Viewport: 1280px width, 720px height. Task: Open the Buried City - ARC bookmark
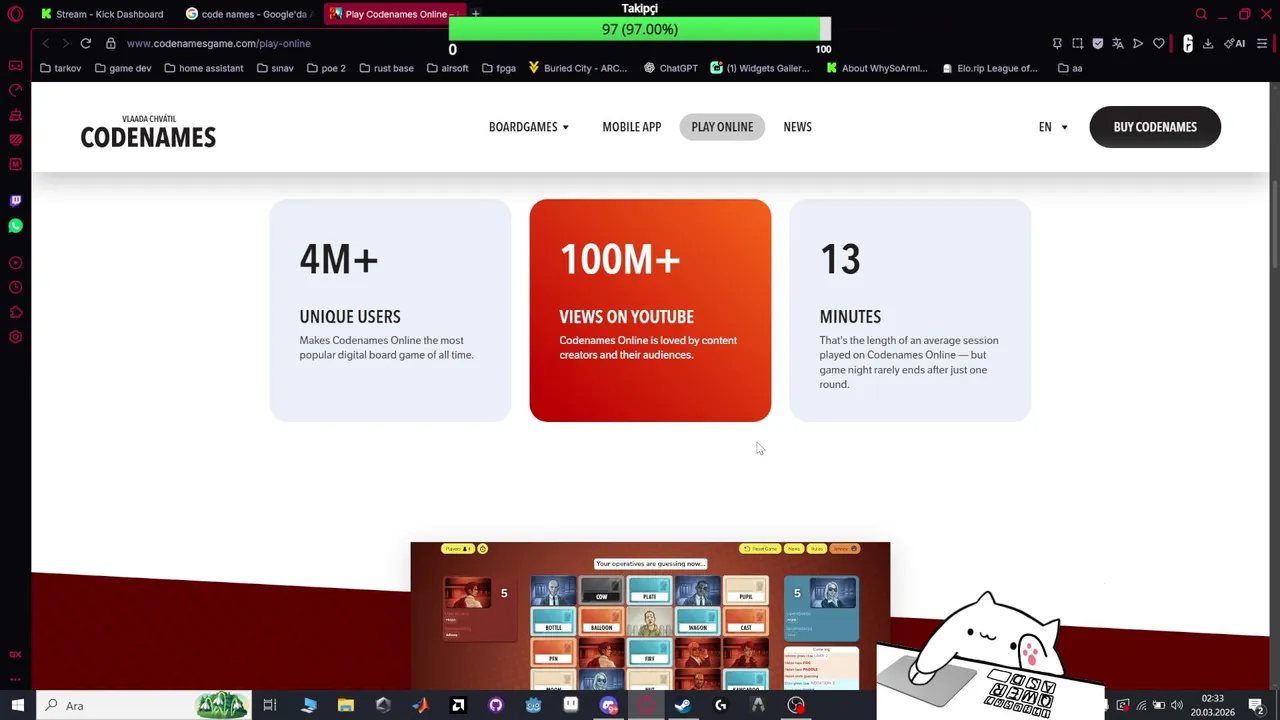(578, 68)
